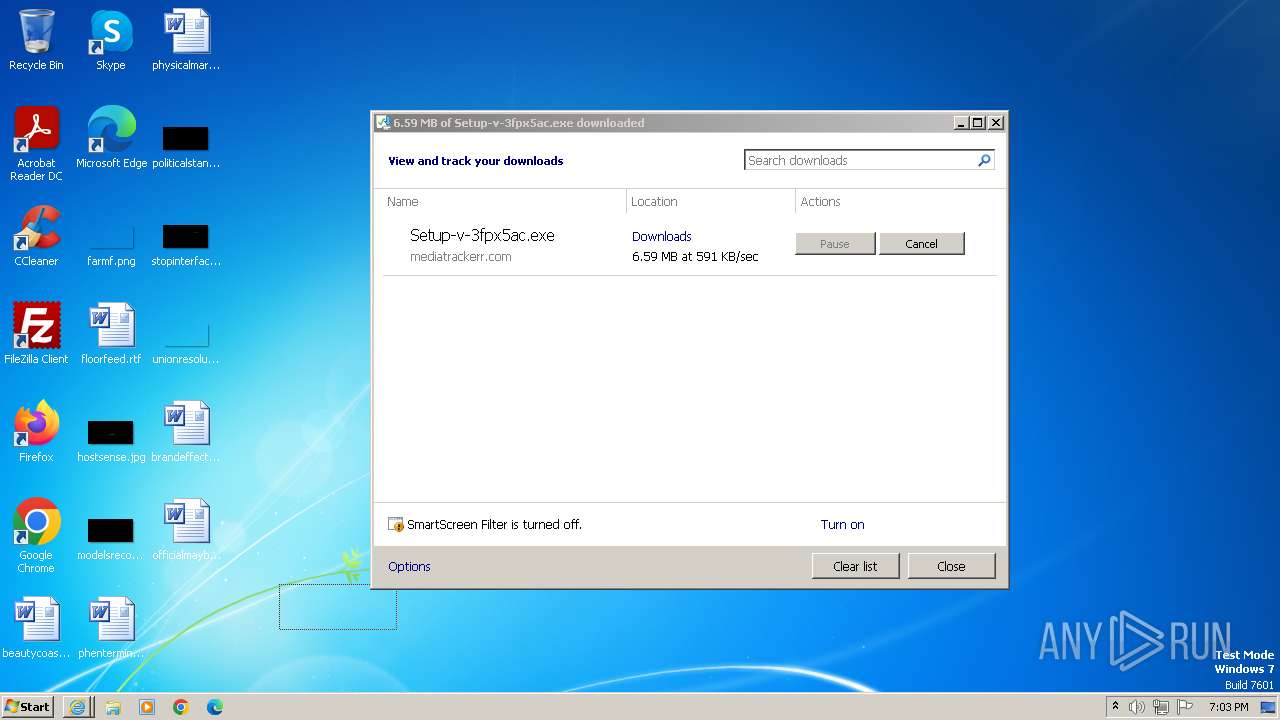Click the network icon in system tray
The width and height of the screenshot is (1280, 720).
click(x=1161, y=707)
